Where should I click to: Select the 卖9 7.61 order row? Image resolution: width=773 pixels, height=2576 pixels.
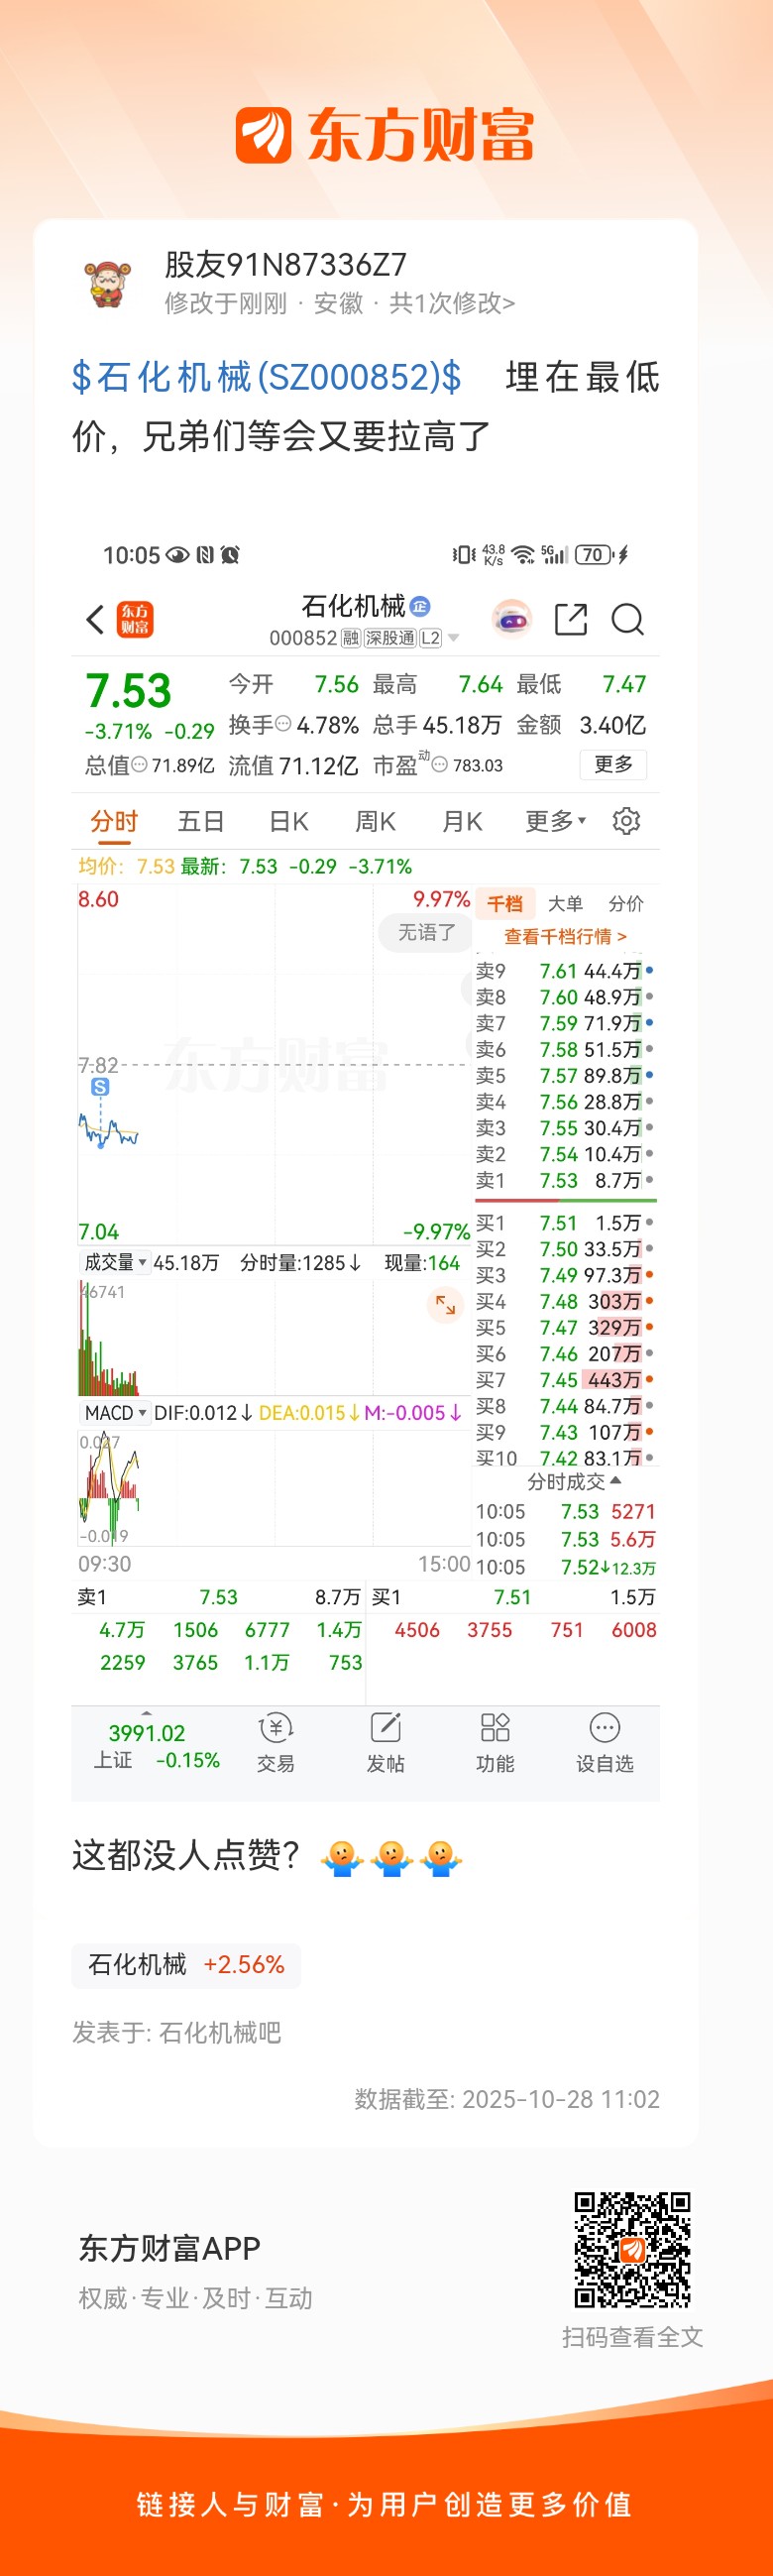point(565,971)
